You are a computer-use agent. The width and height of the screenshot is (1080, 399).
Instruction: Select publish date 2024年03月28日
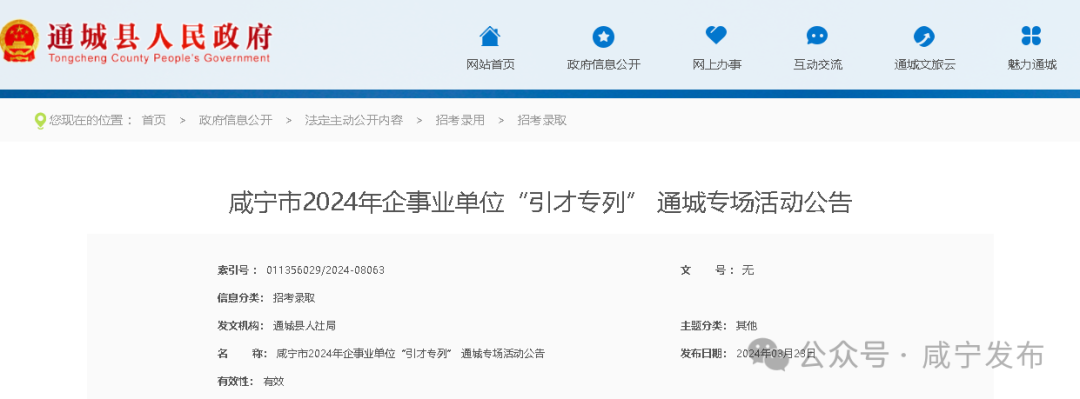coord(776,354)
